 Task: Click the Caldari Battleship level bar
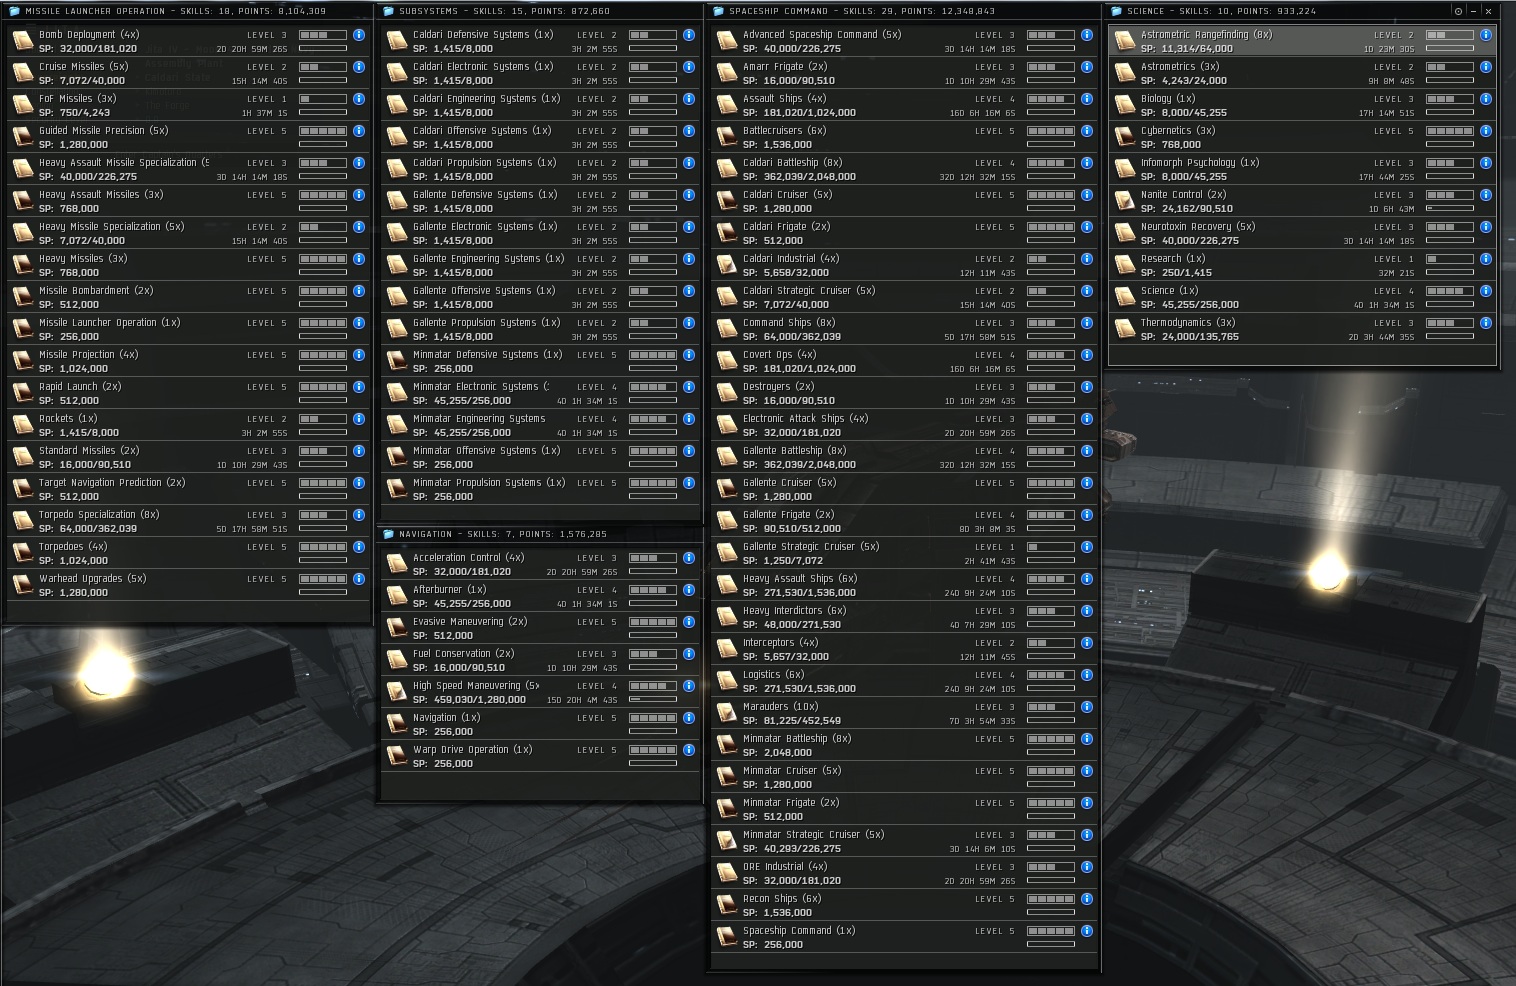1051,163
